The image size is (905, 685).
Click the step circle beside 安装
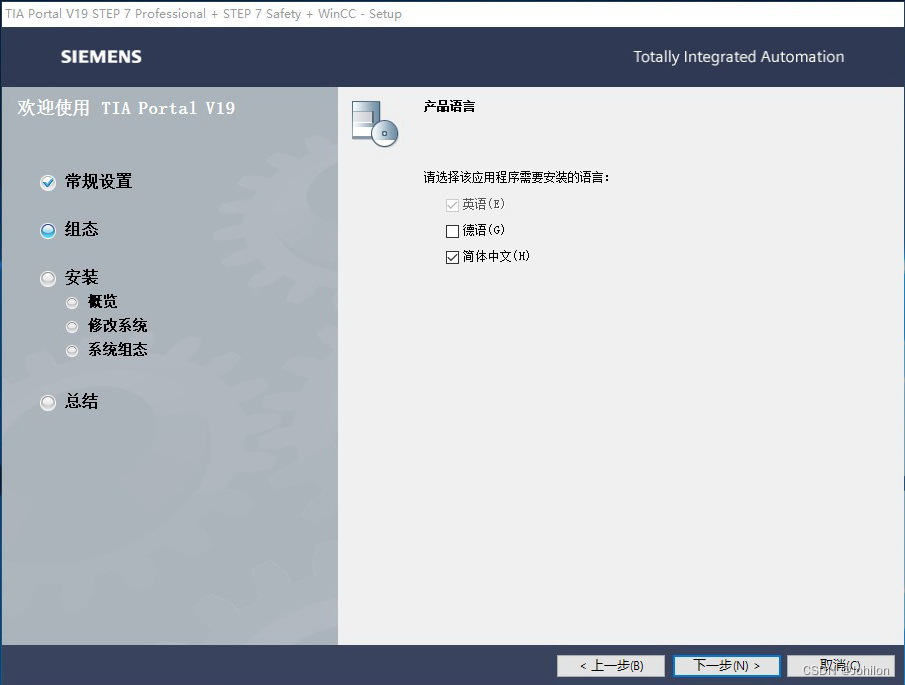47,277
